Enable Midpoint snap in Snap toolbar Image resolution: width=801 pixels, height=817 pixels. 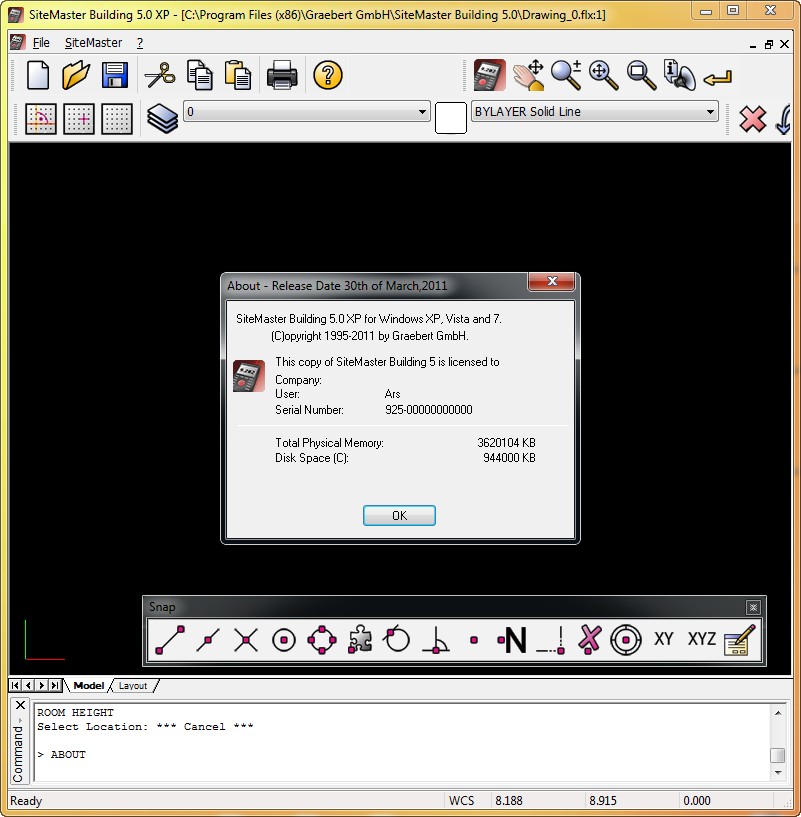point(208,639)
